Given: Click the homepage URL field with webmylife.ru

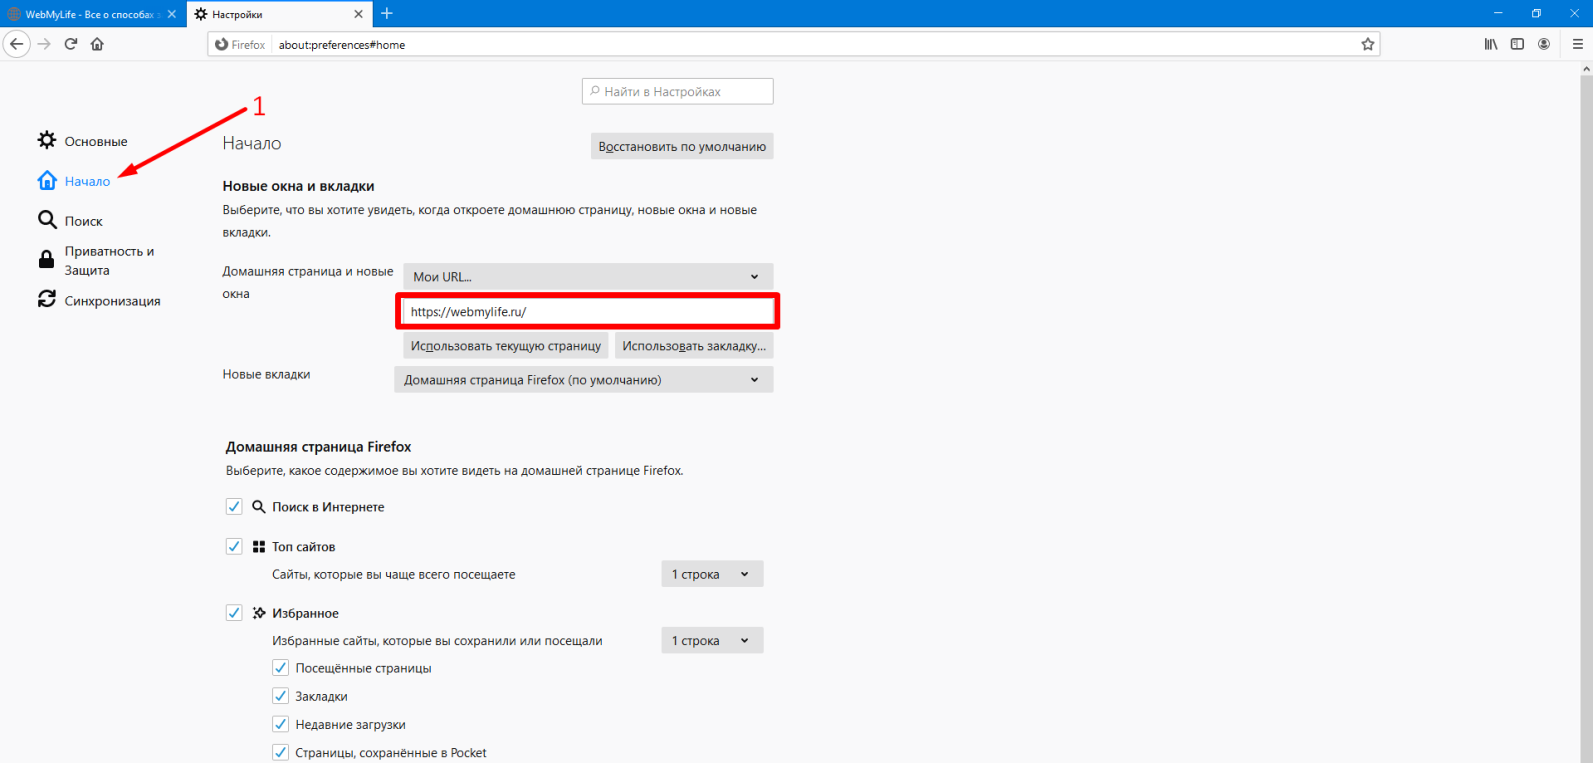Looking at the screenshot, I should [x=588, y=311].
